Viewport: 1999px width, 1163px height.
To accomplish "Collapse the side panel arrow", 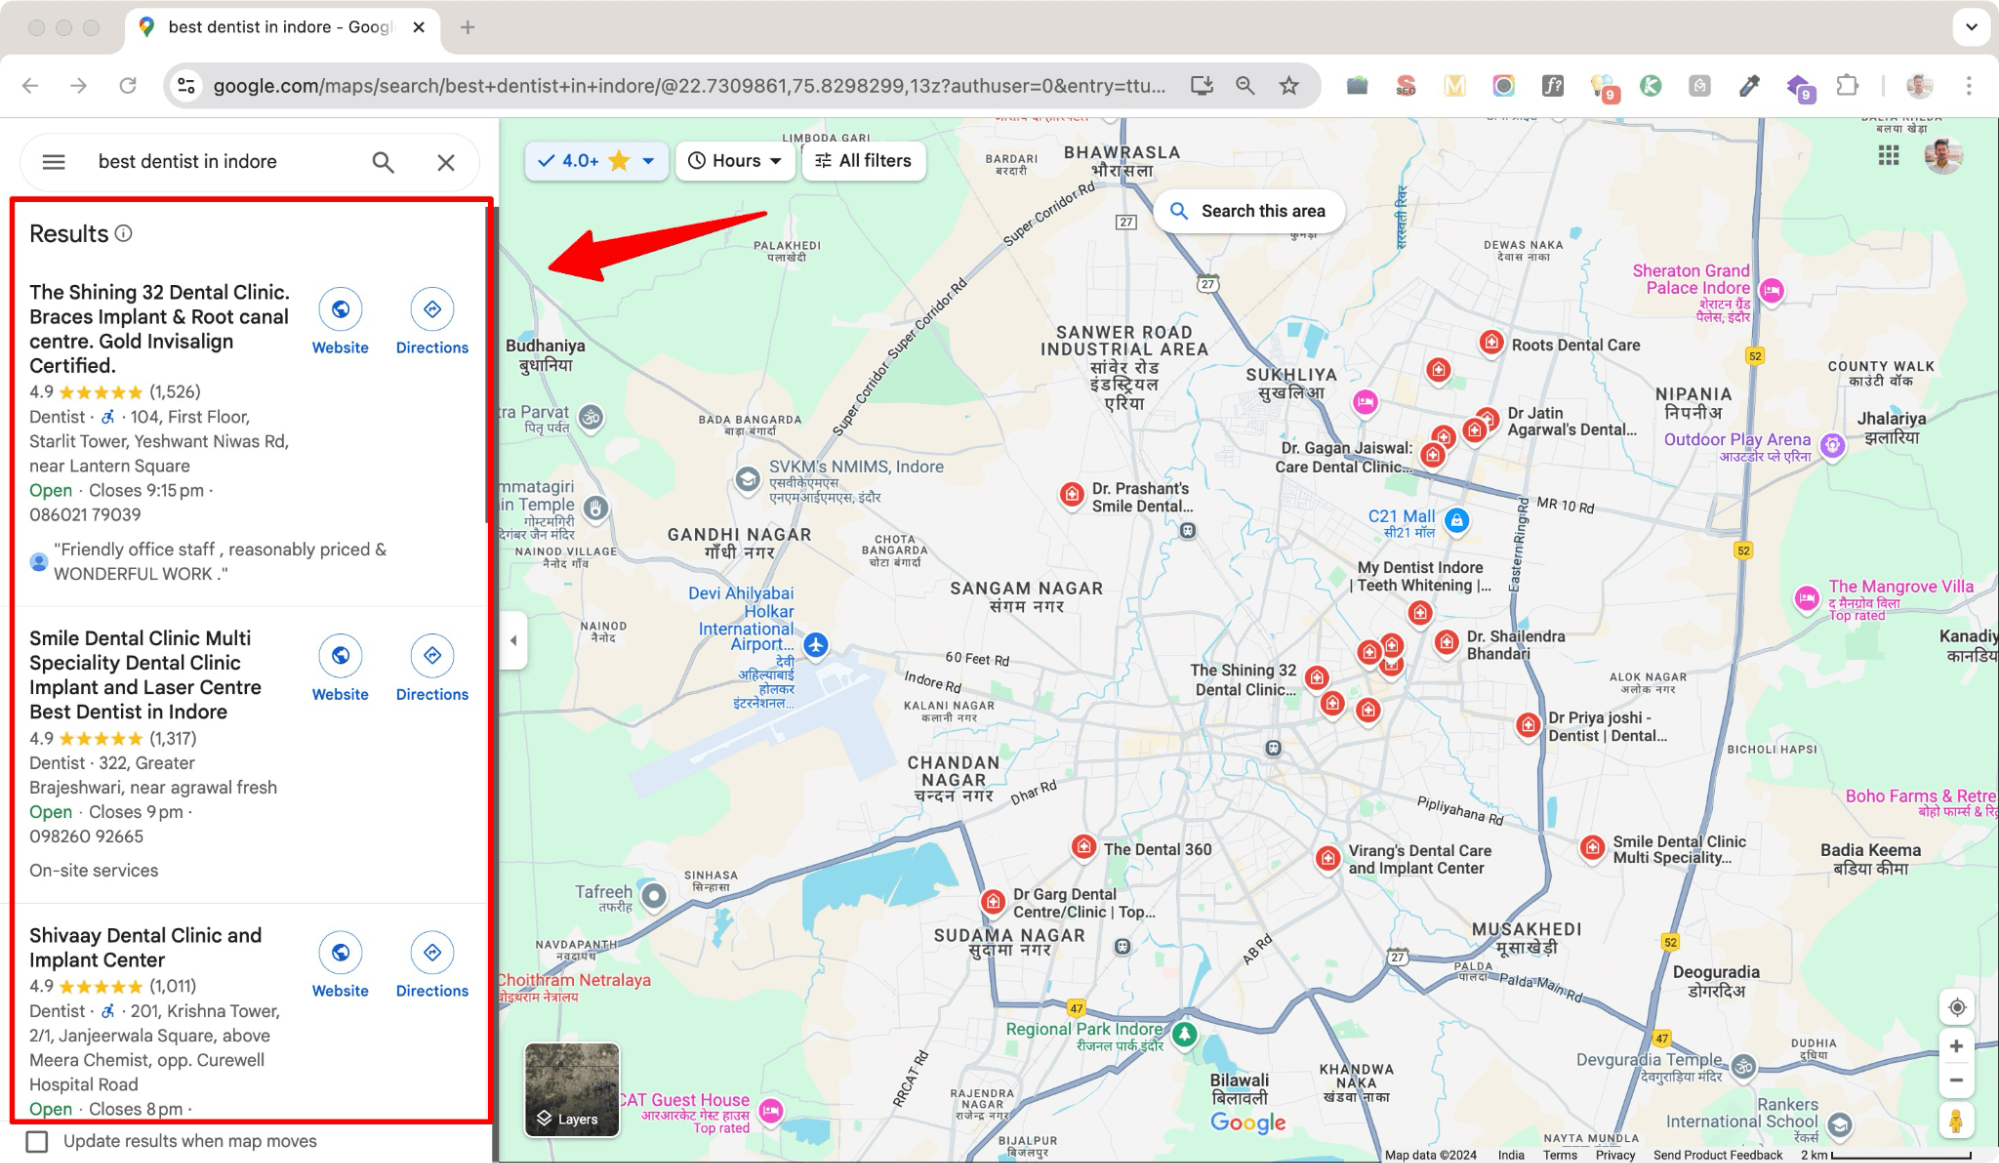I will coord(514,640).
